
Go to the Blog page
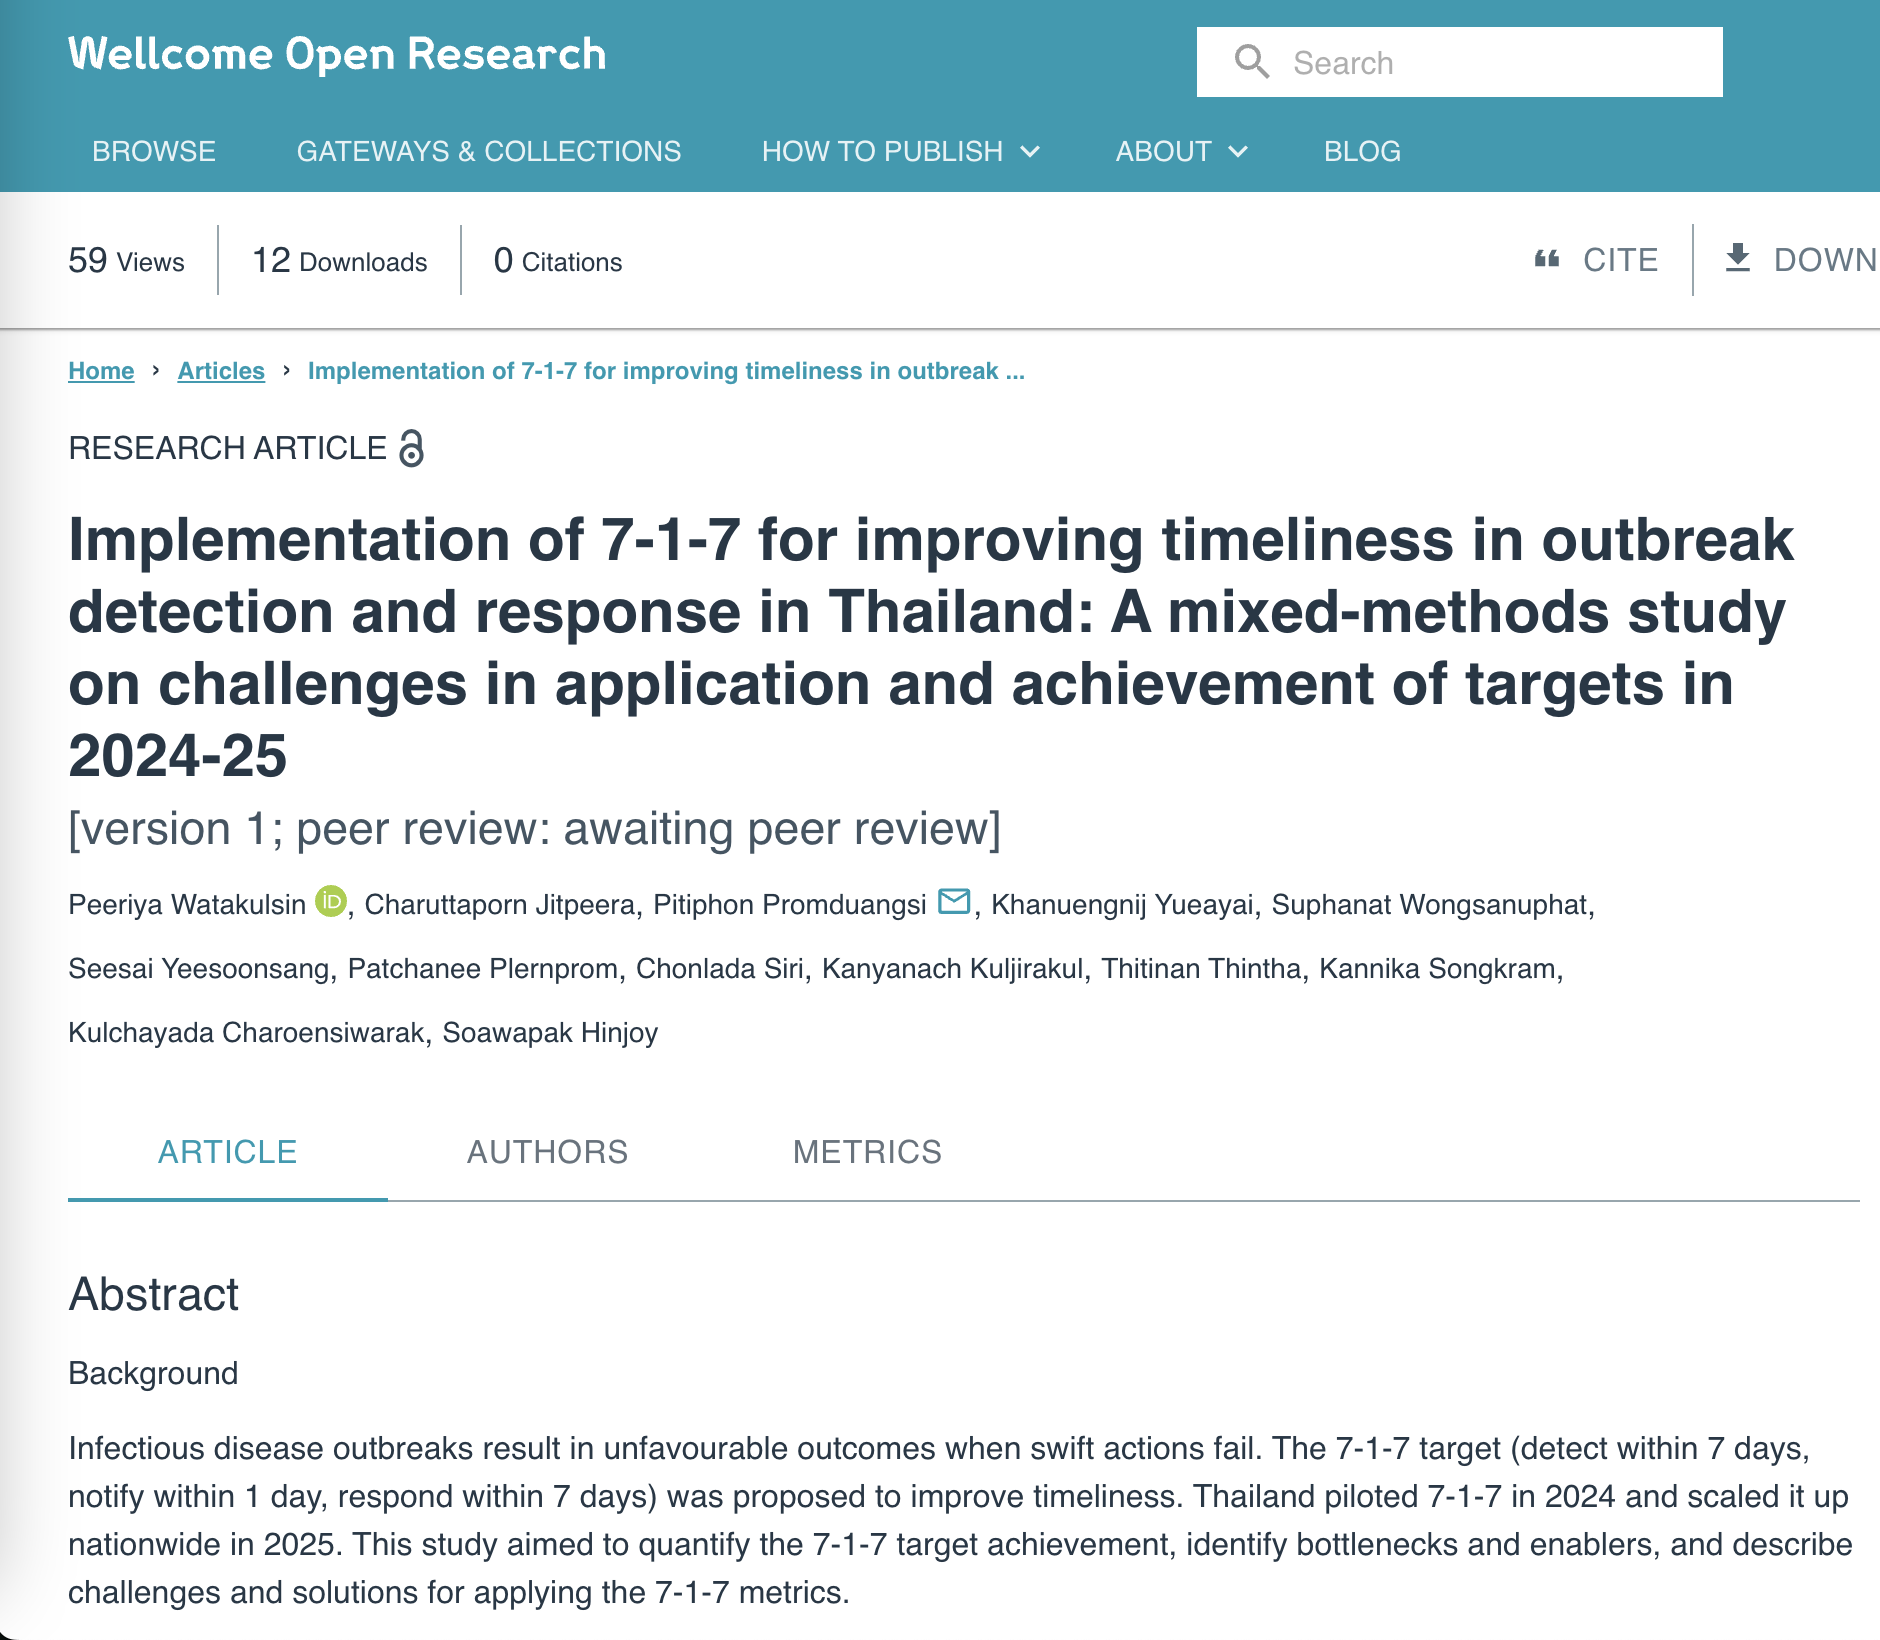pos(1362,151)
